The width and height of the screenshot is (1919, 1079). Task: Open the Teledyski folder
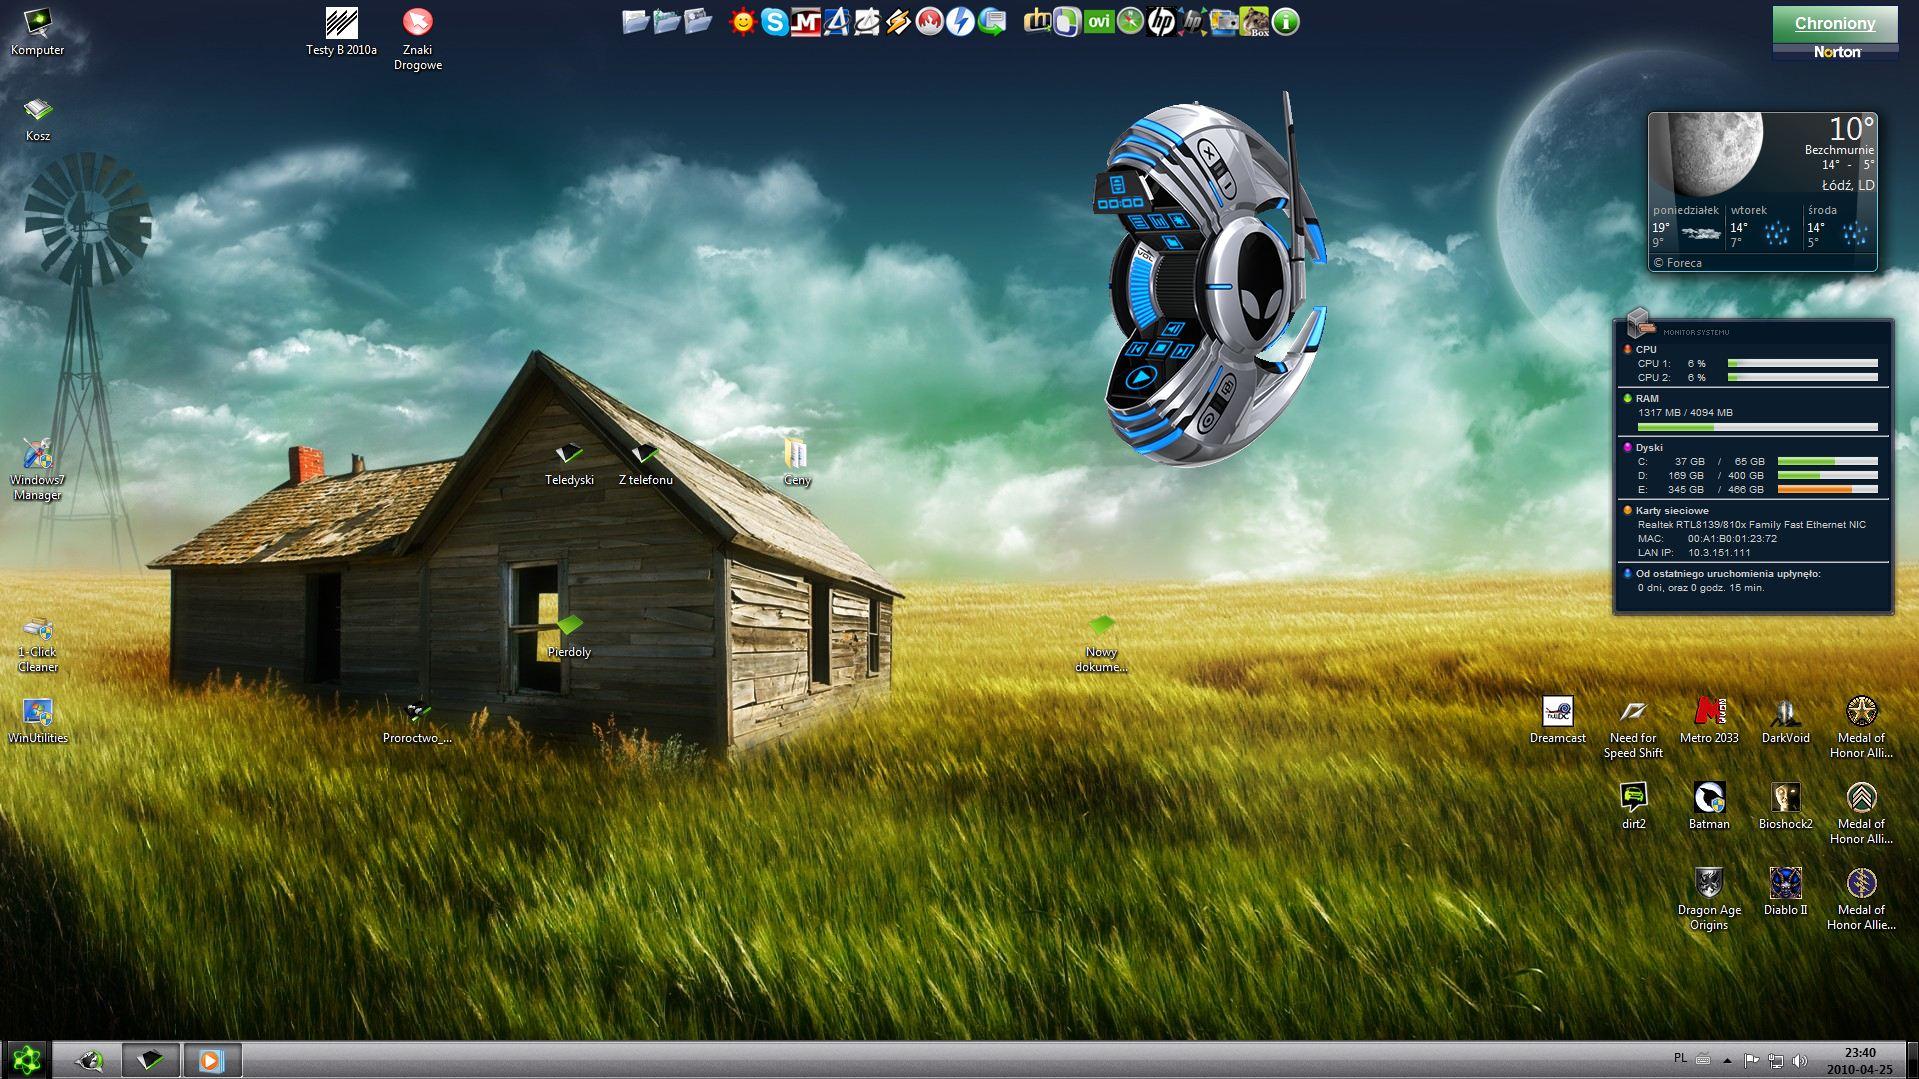click(569, 464)
